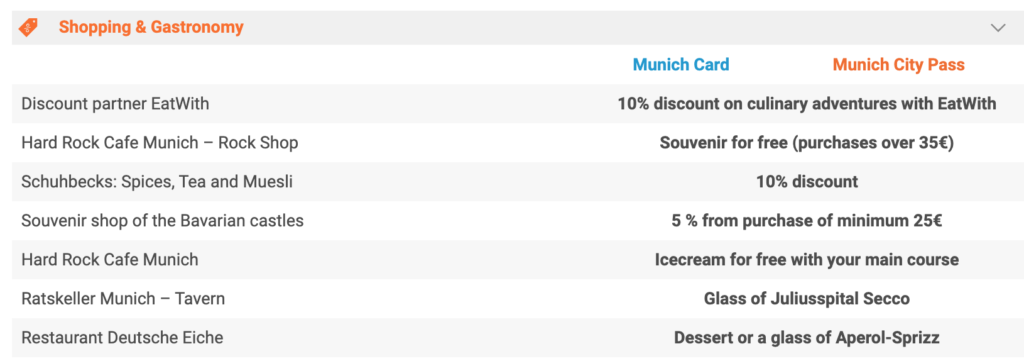Click Hard Rock Cafe Munich – Rock Shop
Image resolution: width=1024 pixels, height=361 pixels.
159,142
